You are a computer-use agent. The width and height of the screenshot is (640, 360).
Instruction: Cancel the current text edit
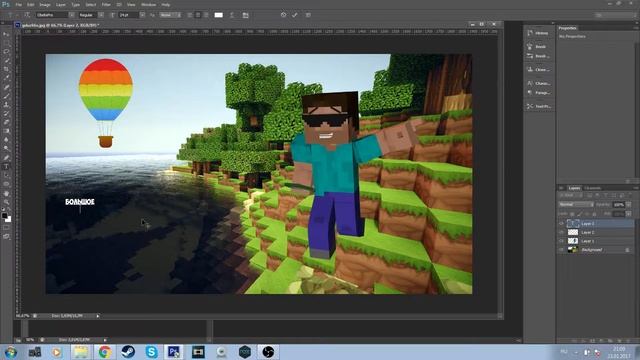(x=283, y=15)
